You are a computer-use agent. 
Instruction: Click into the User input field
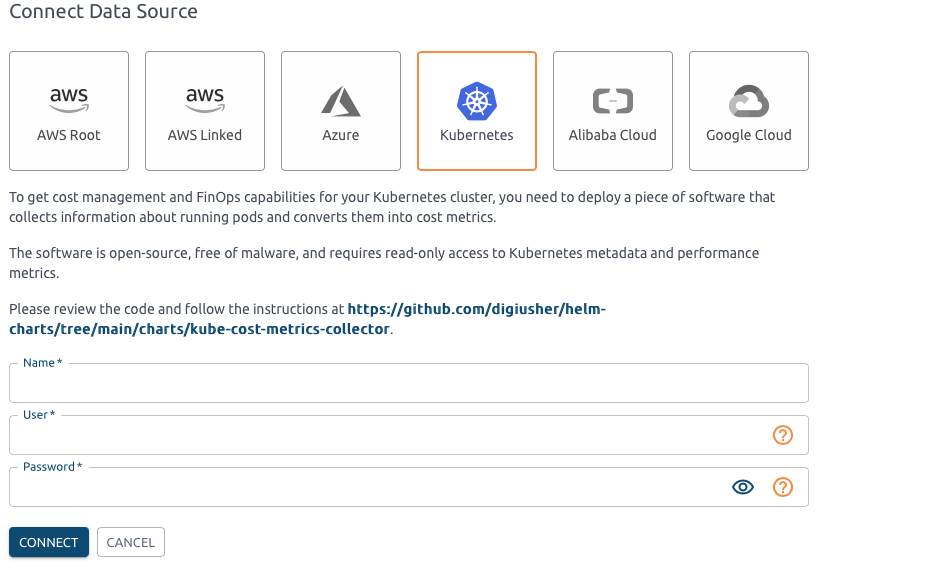point(385,436)
